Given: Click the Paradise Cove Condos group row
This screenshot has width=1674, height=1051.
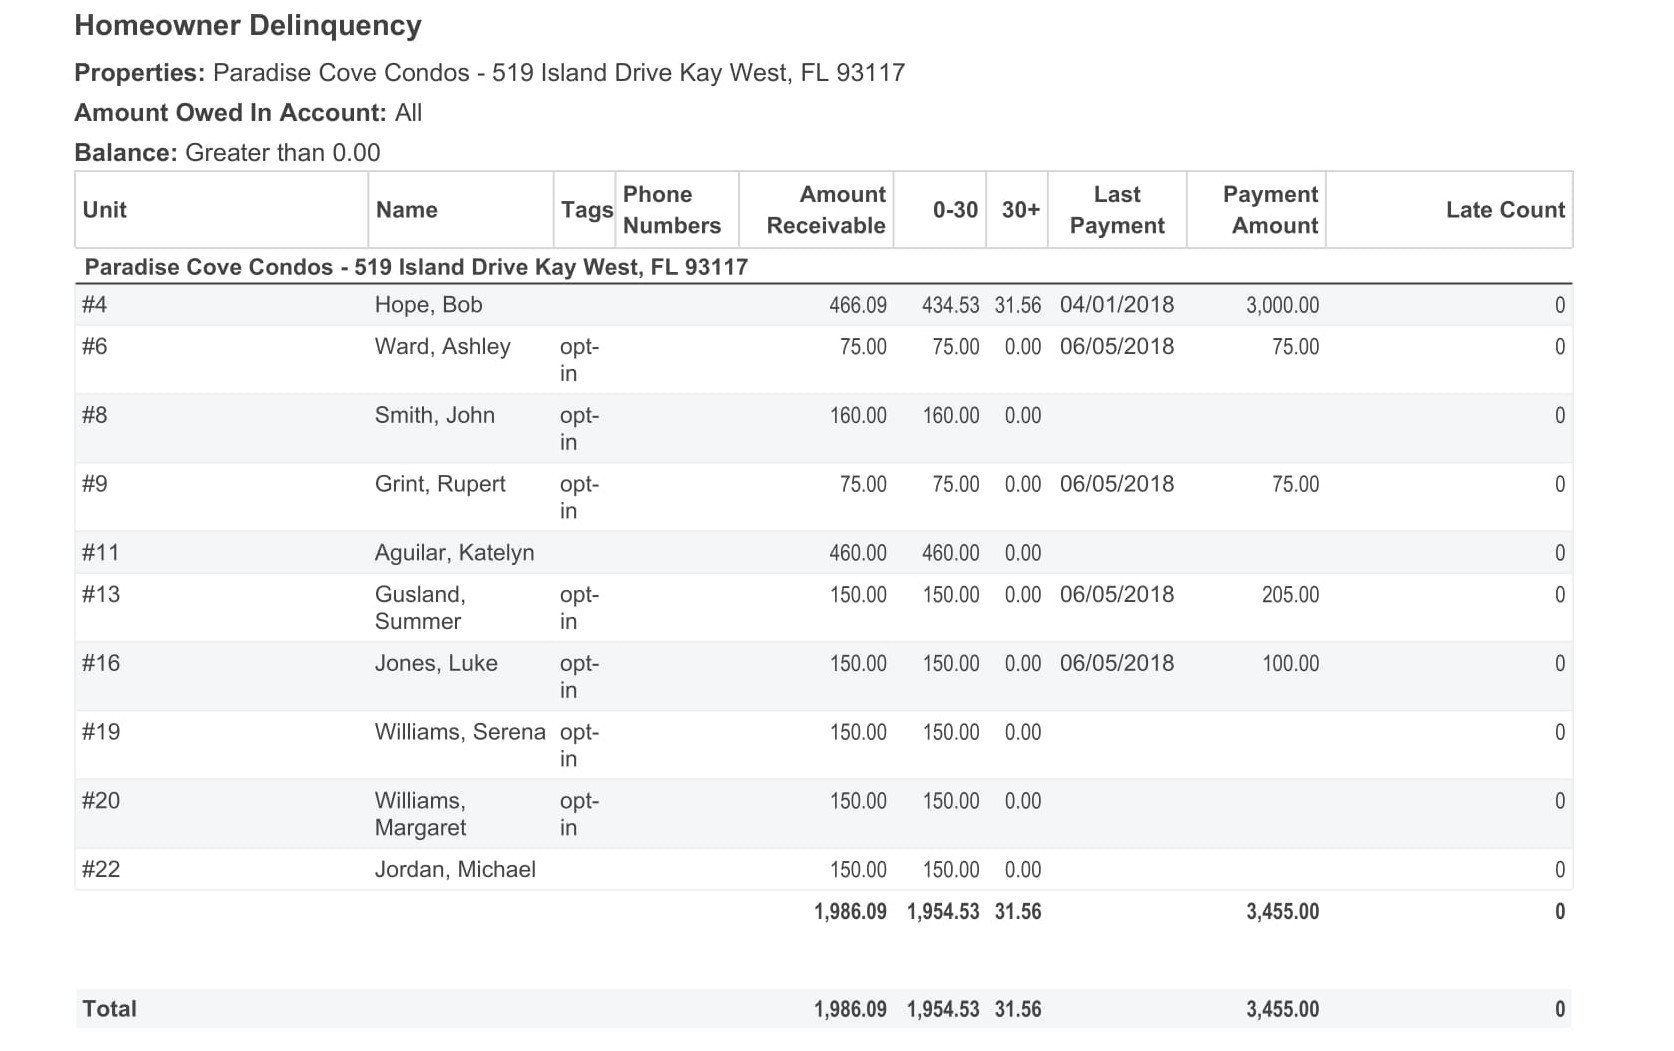Looking at the screenshot, I should (x=416, y=268).
